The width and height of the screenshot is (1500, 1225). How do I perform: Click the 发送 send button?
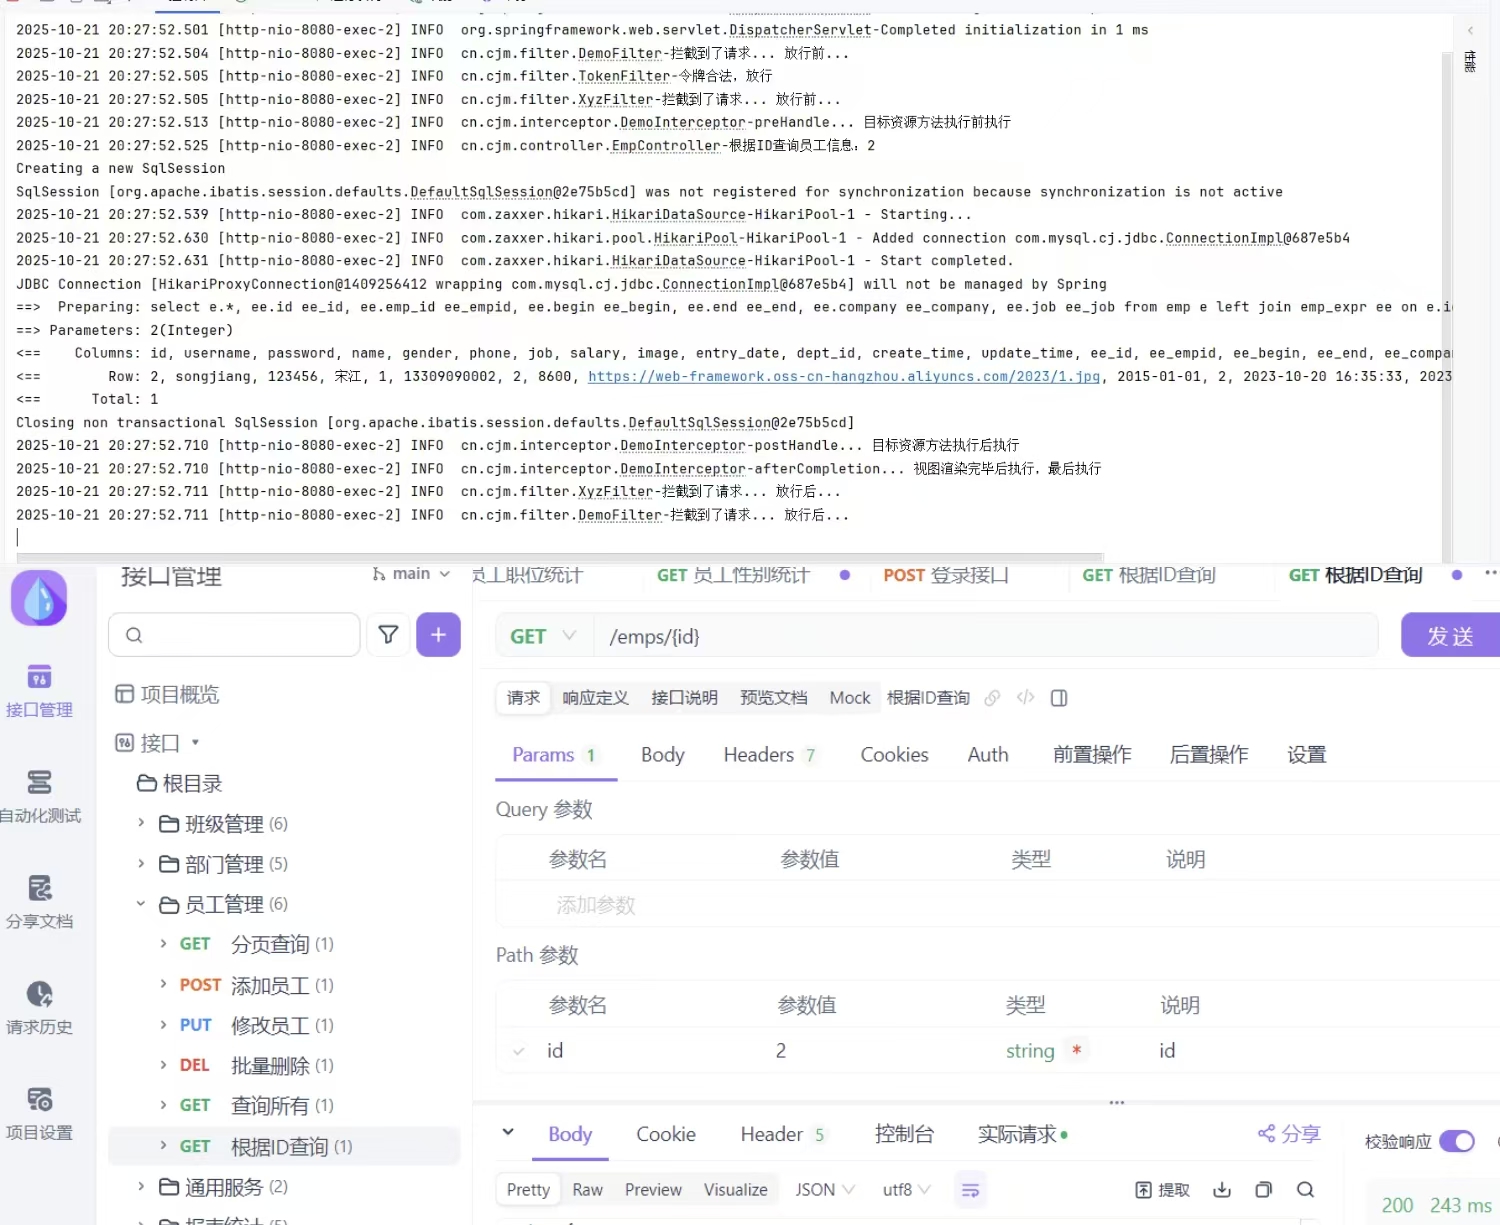tap(1449, 636)
